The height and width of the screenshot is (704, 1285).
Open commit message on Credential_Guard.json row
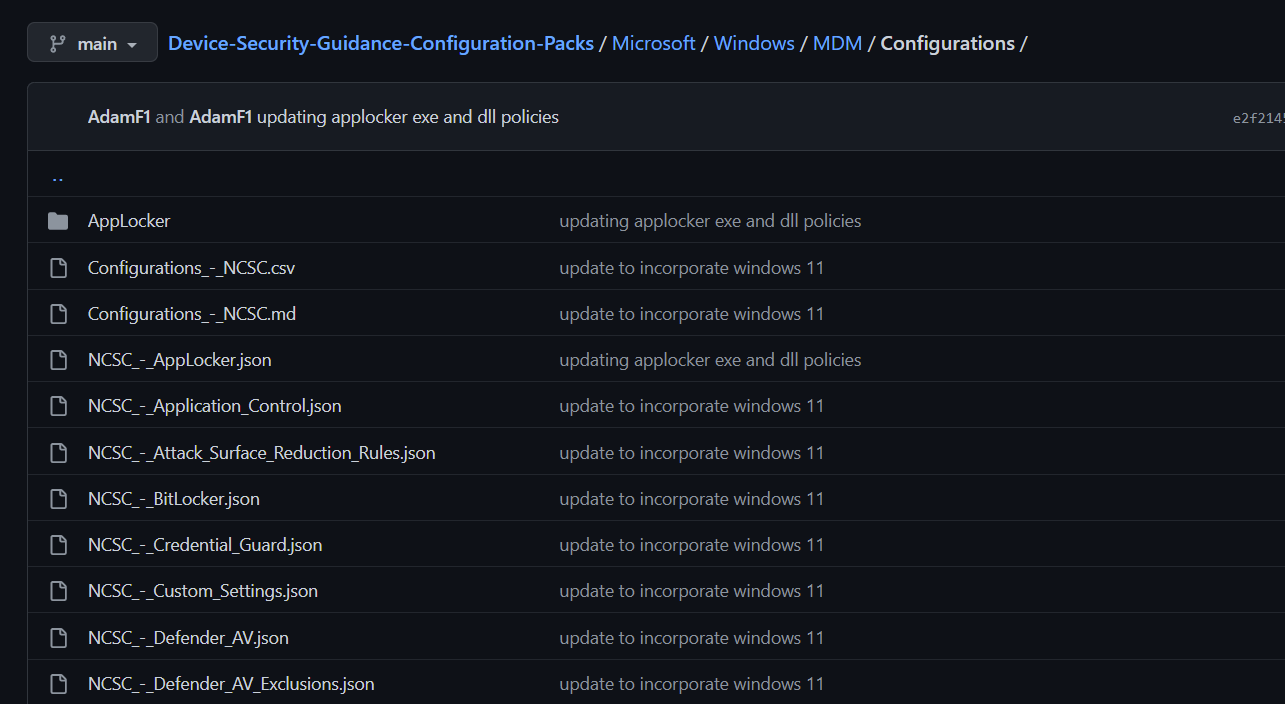pyautogui.click(x=692, y=545)
